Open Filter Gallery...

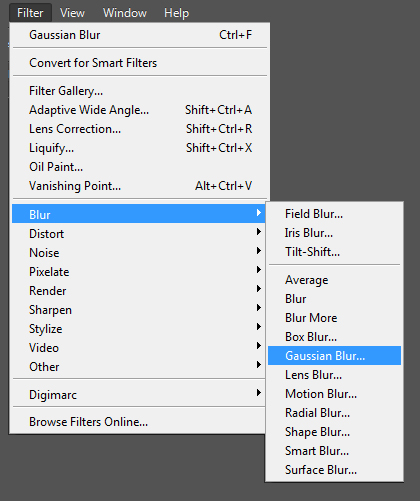pos(140,91)
